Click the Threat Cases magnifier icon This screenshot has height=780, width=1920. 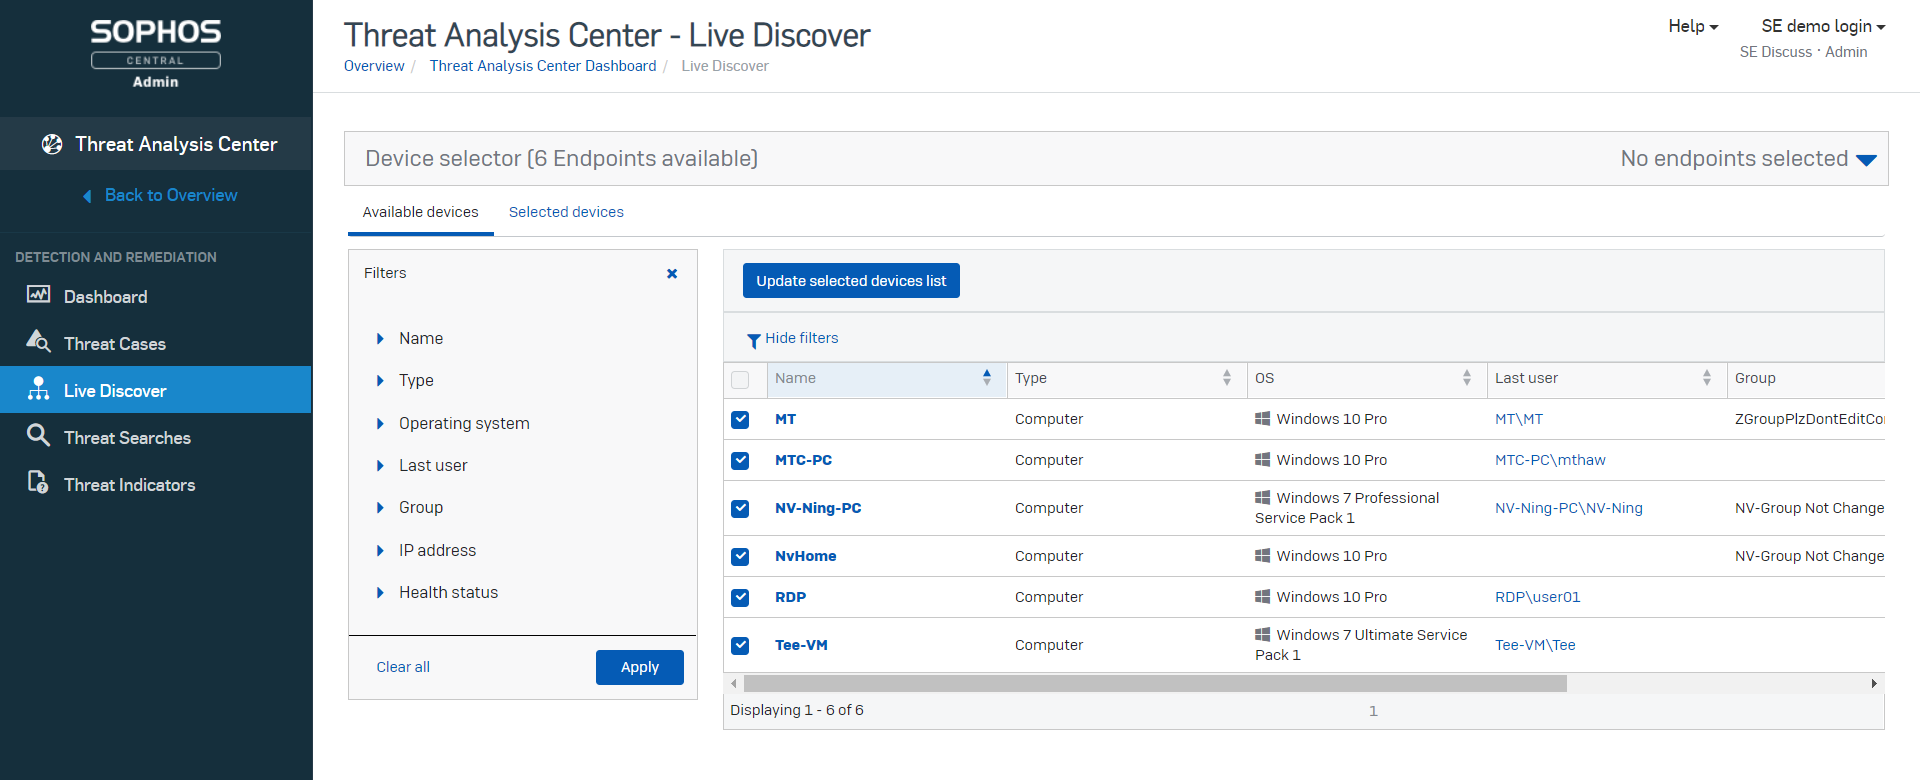[x=38, y=342]
